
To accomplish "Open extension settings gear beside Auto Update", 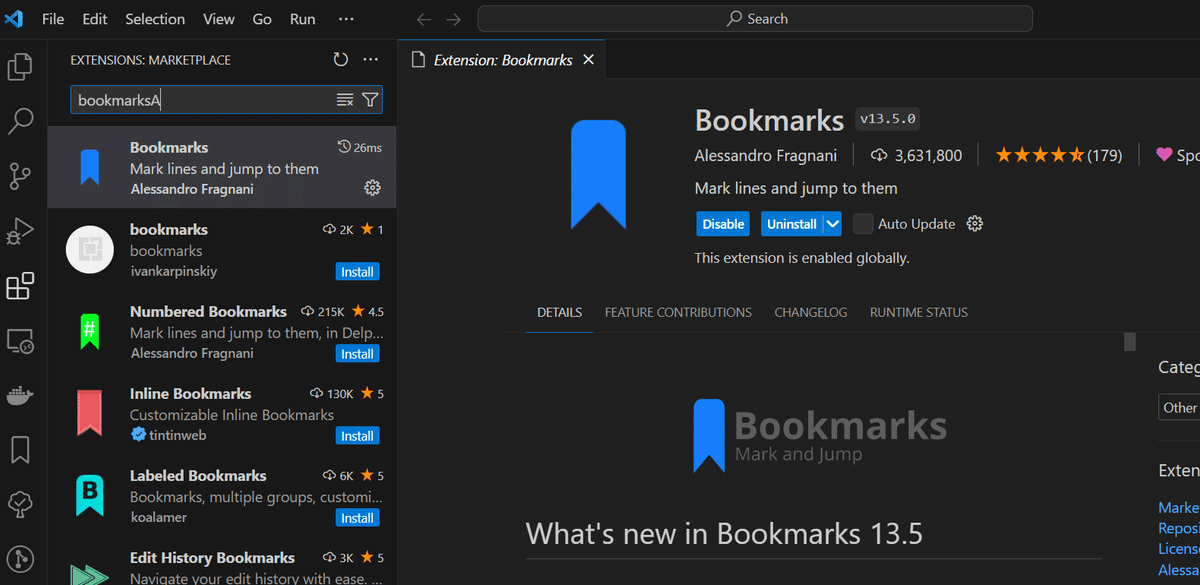I will point(975,224).
